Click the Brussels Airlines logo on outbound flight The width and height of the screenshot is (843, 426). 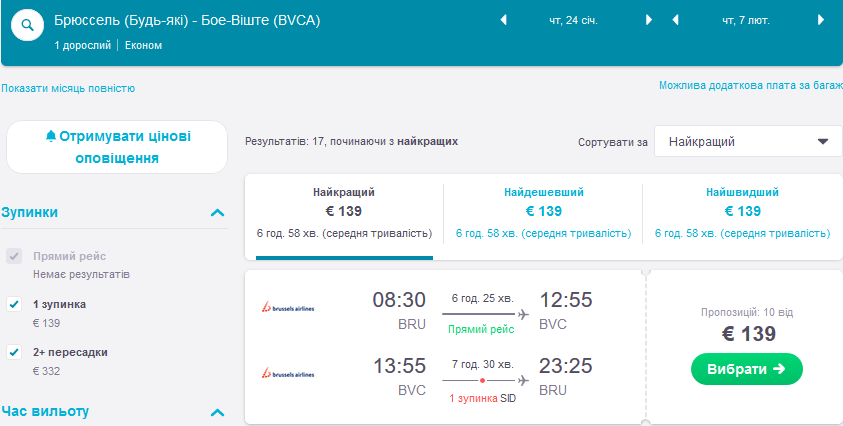[x=287, y=308]
